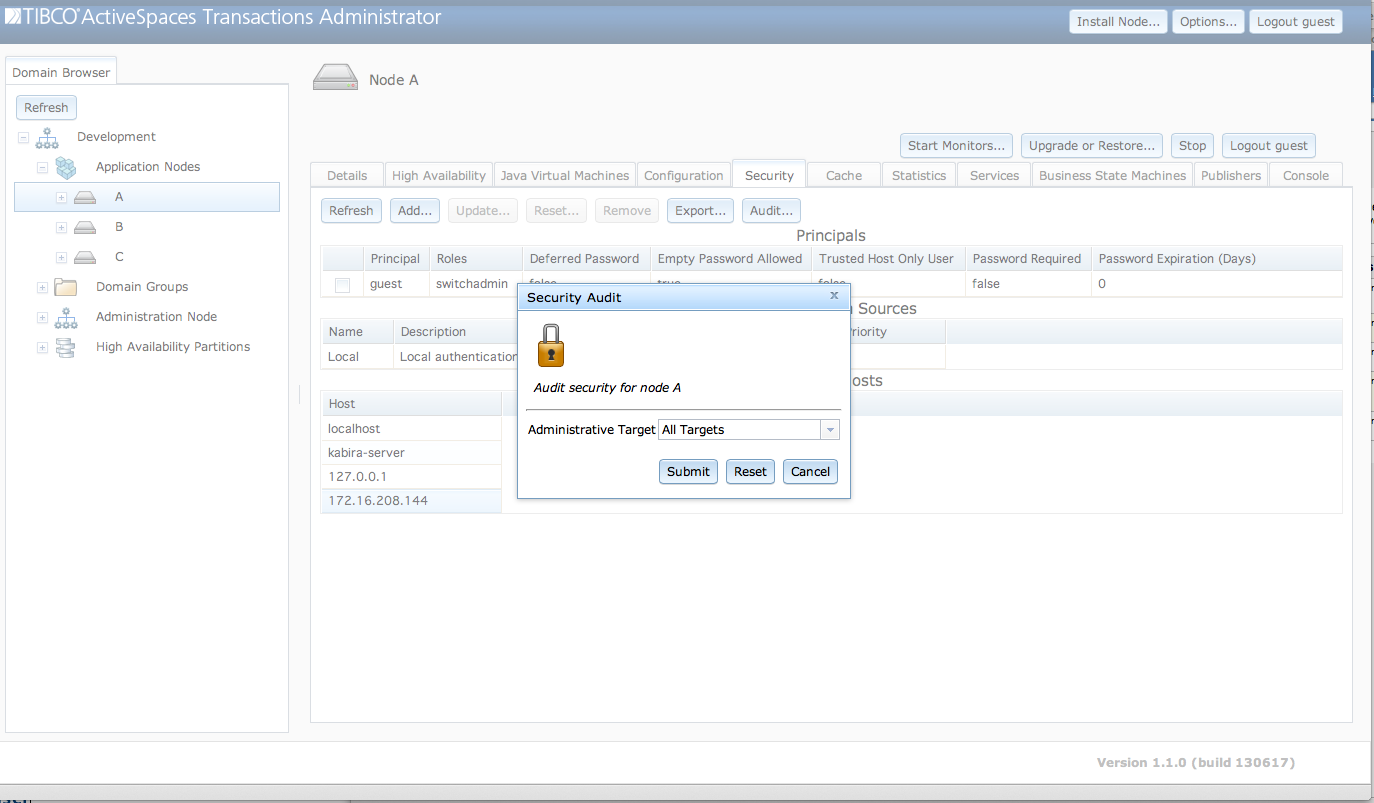Open the Java Virtual Machines tab
The height and width of the screenshot is (803, 1374).
tap(564, 175)
